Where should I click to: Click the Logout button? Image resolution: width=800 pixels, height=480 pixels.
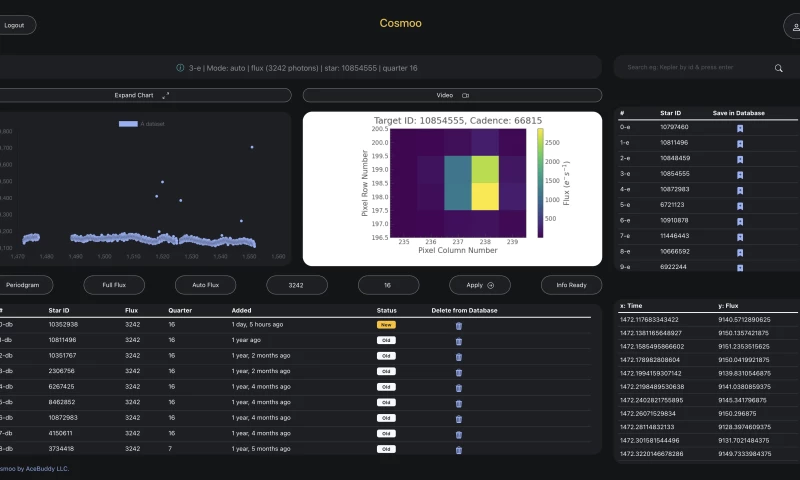[x=16, y=25]
